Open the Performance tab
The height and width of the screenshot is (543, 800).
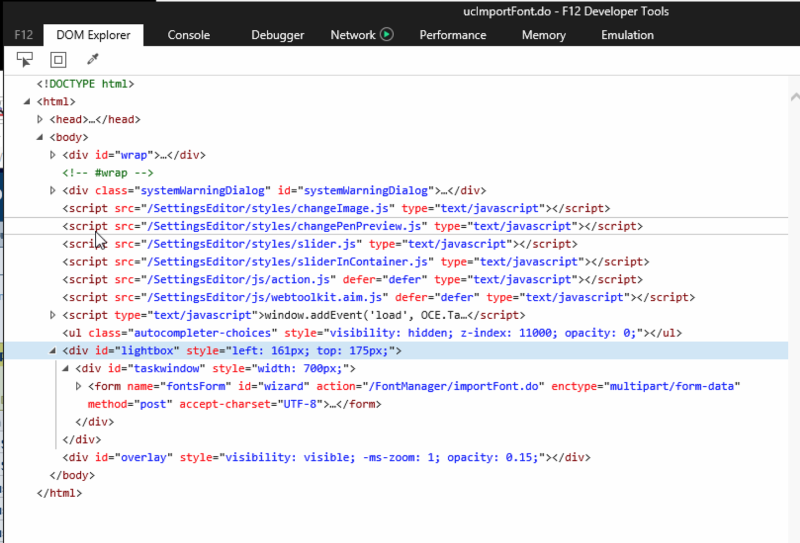point(453,35)
